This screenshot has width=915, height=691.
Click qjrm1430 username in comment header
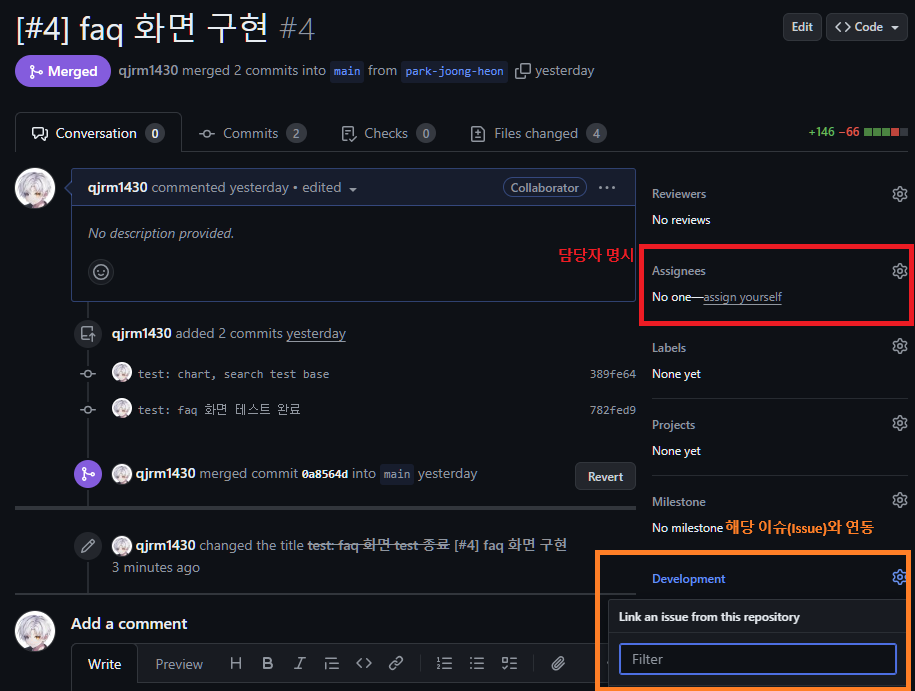tap(117, 187)
